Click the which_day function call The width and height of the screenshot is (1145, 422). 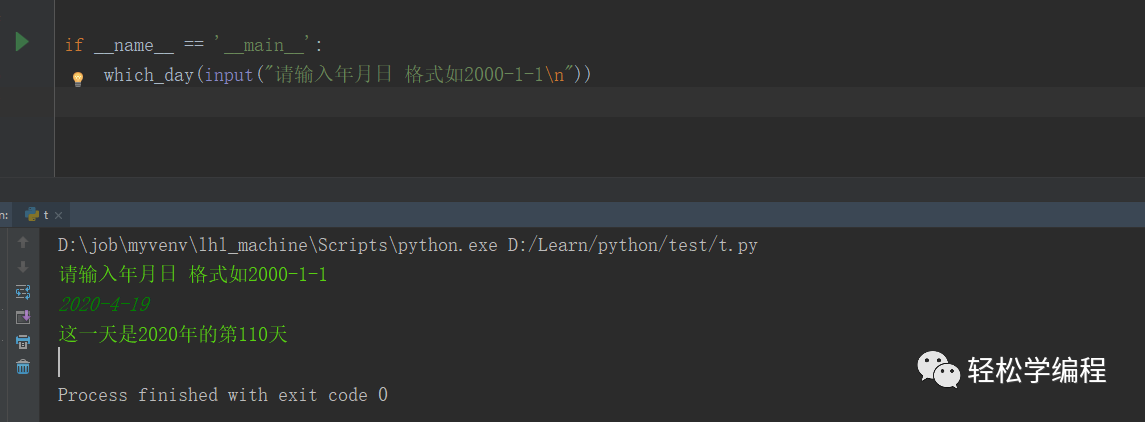click(x=148, y=76)
